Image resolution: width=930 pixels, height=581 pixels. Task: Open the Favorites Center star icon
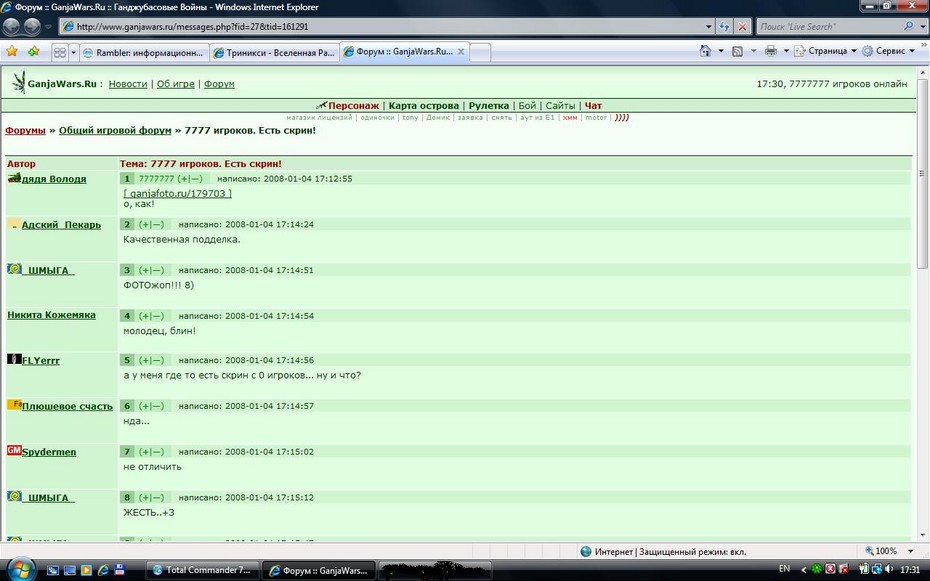pos(12,52)
